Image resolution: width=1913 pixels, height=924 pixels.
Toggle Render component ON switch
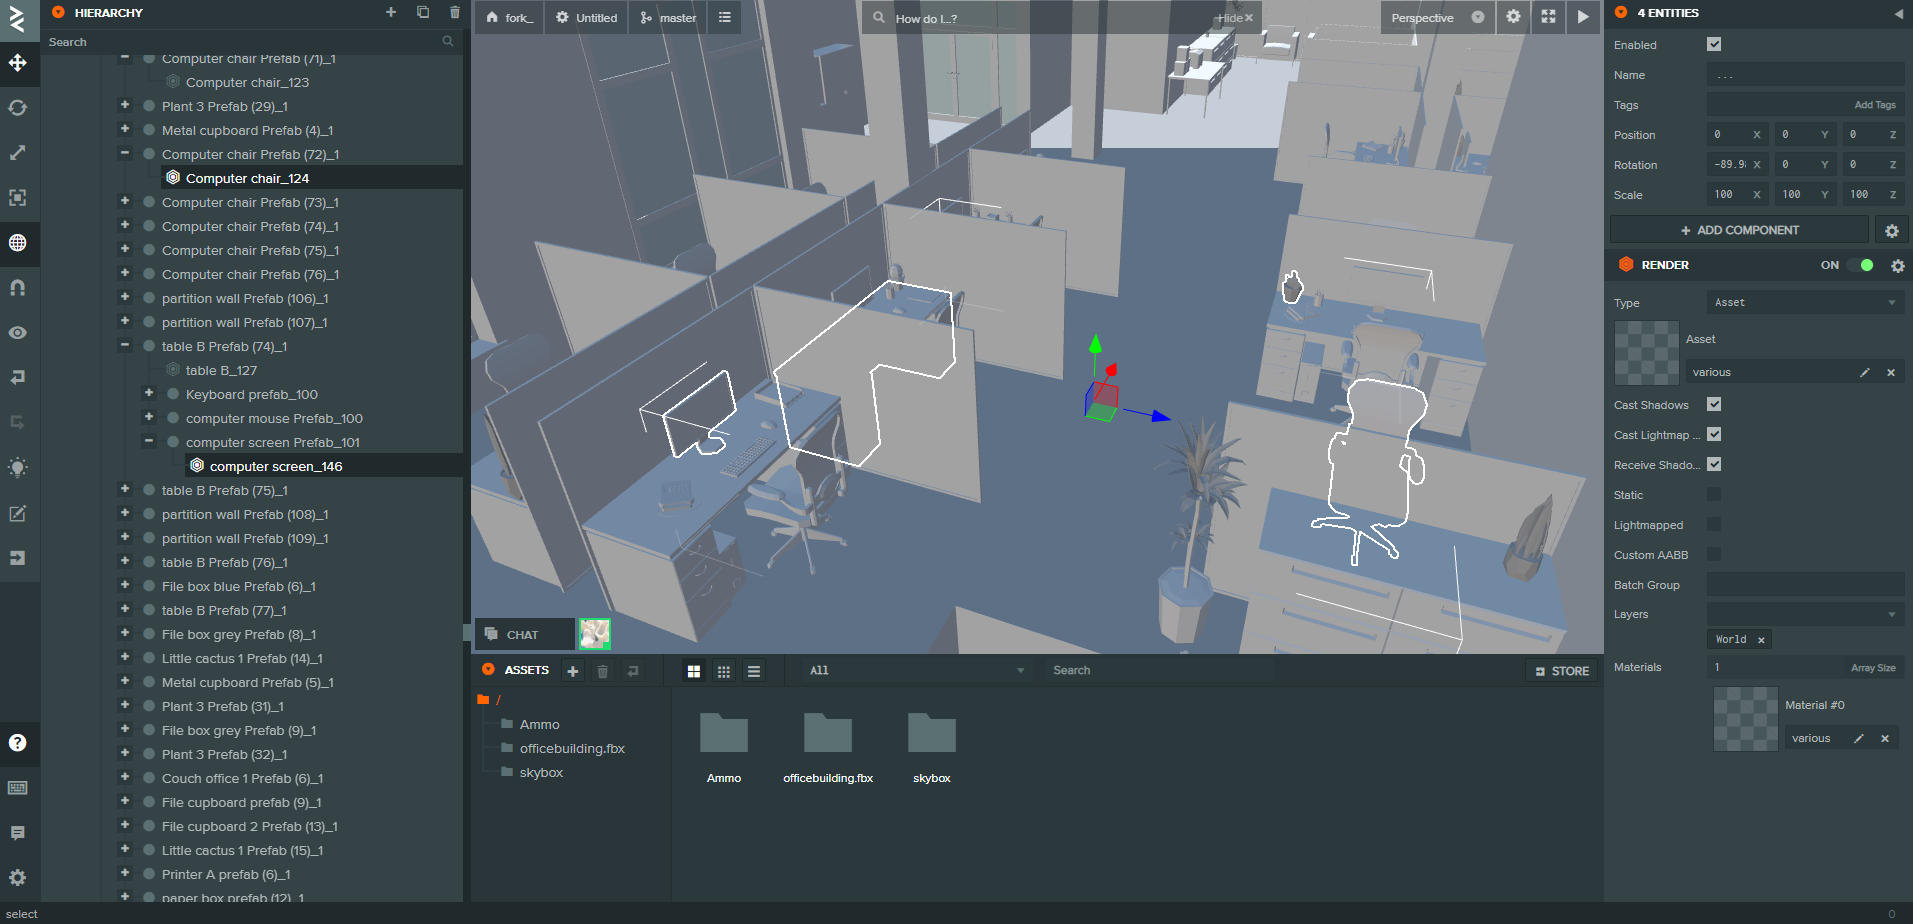click(x=1860, y=265)
